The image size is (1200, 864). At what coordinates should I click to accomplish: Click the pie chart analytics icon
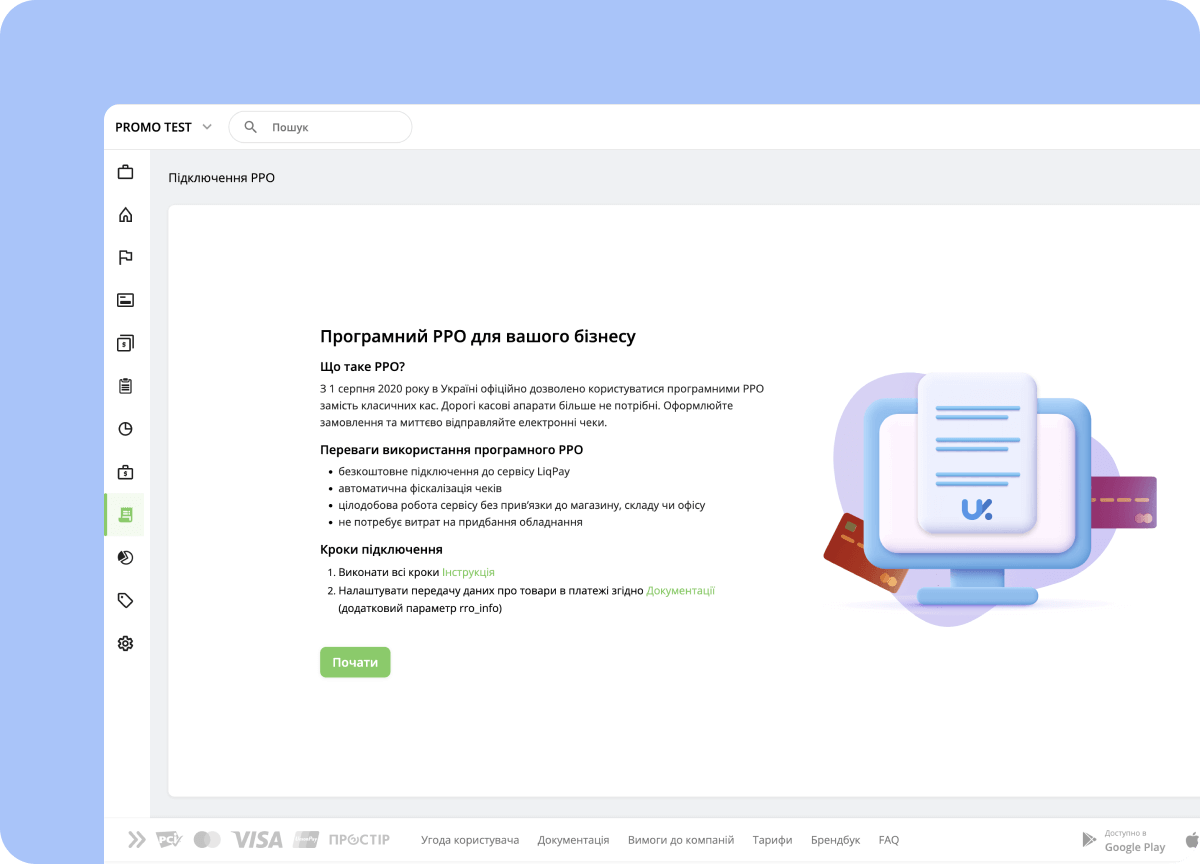[125, 557]
